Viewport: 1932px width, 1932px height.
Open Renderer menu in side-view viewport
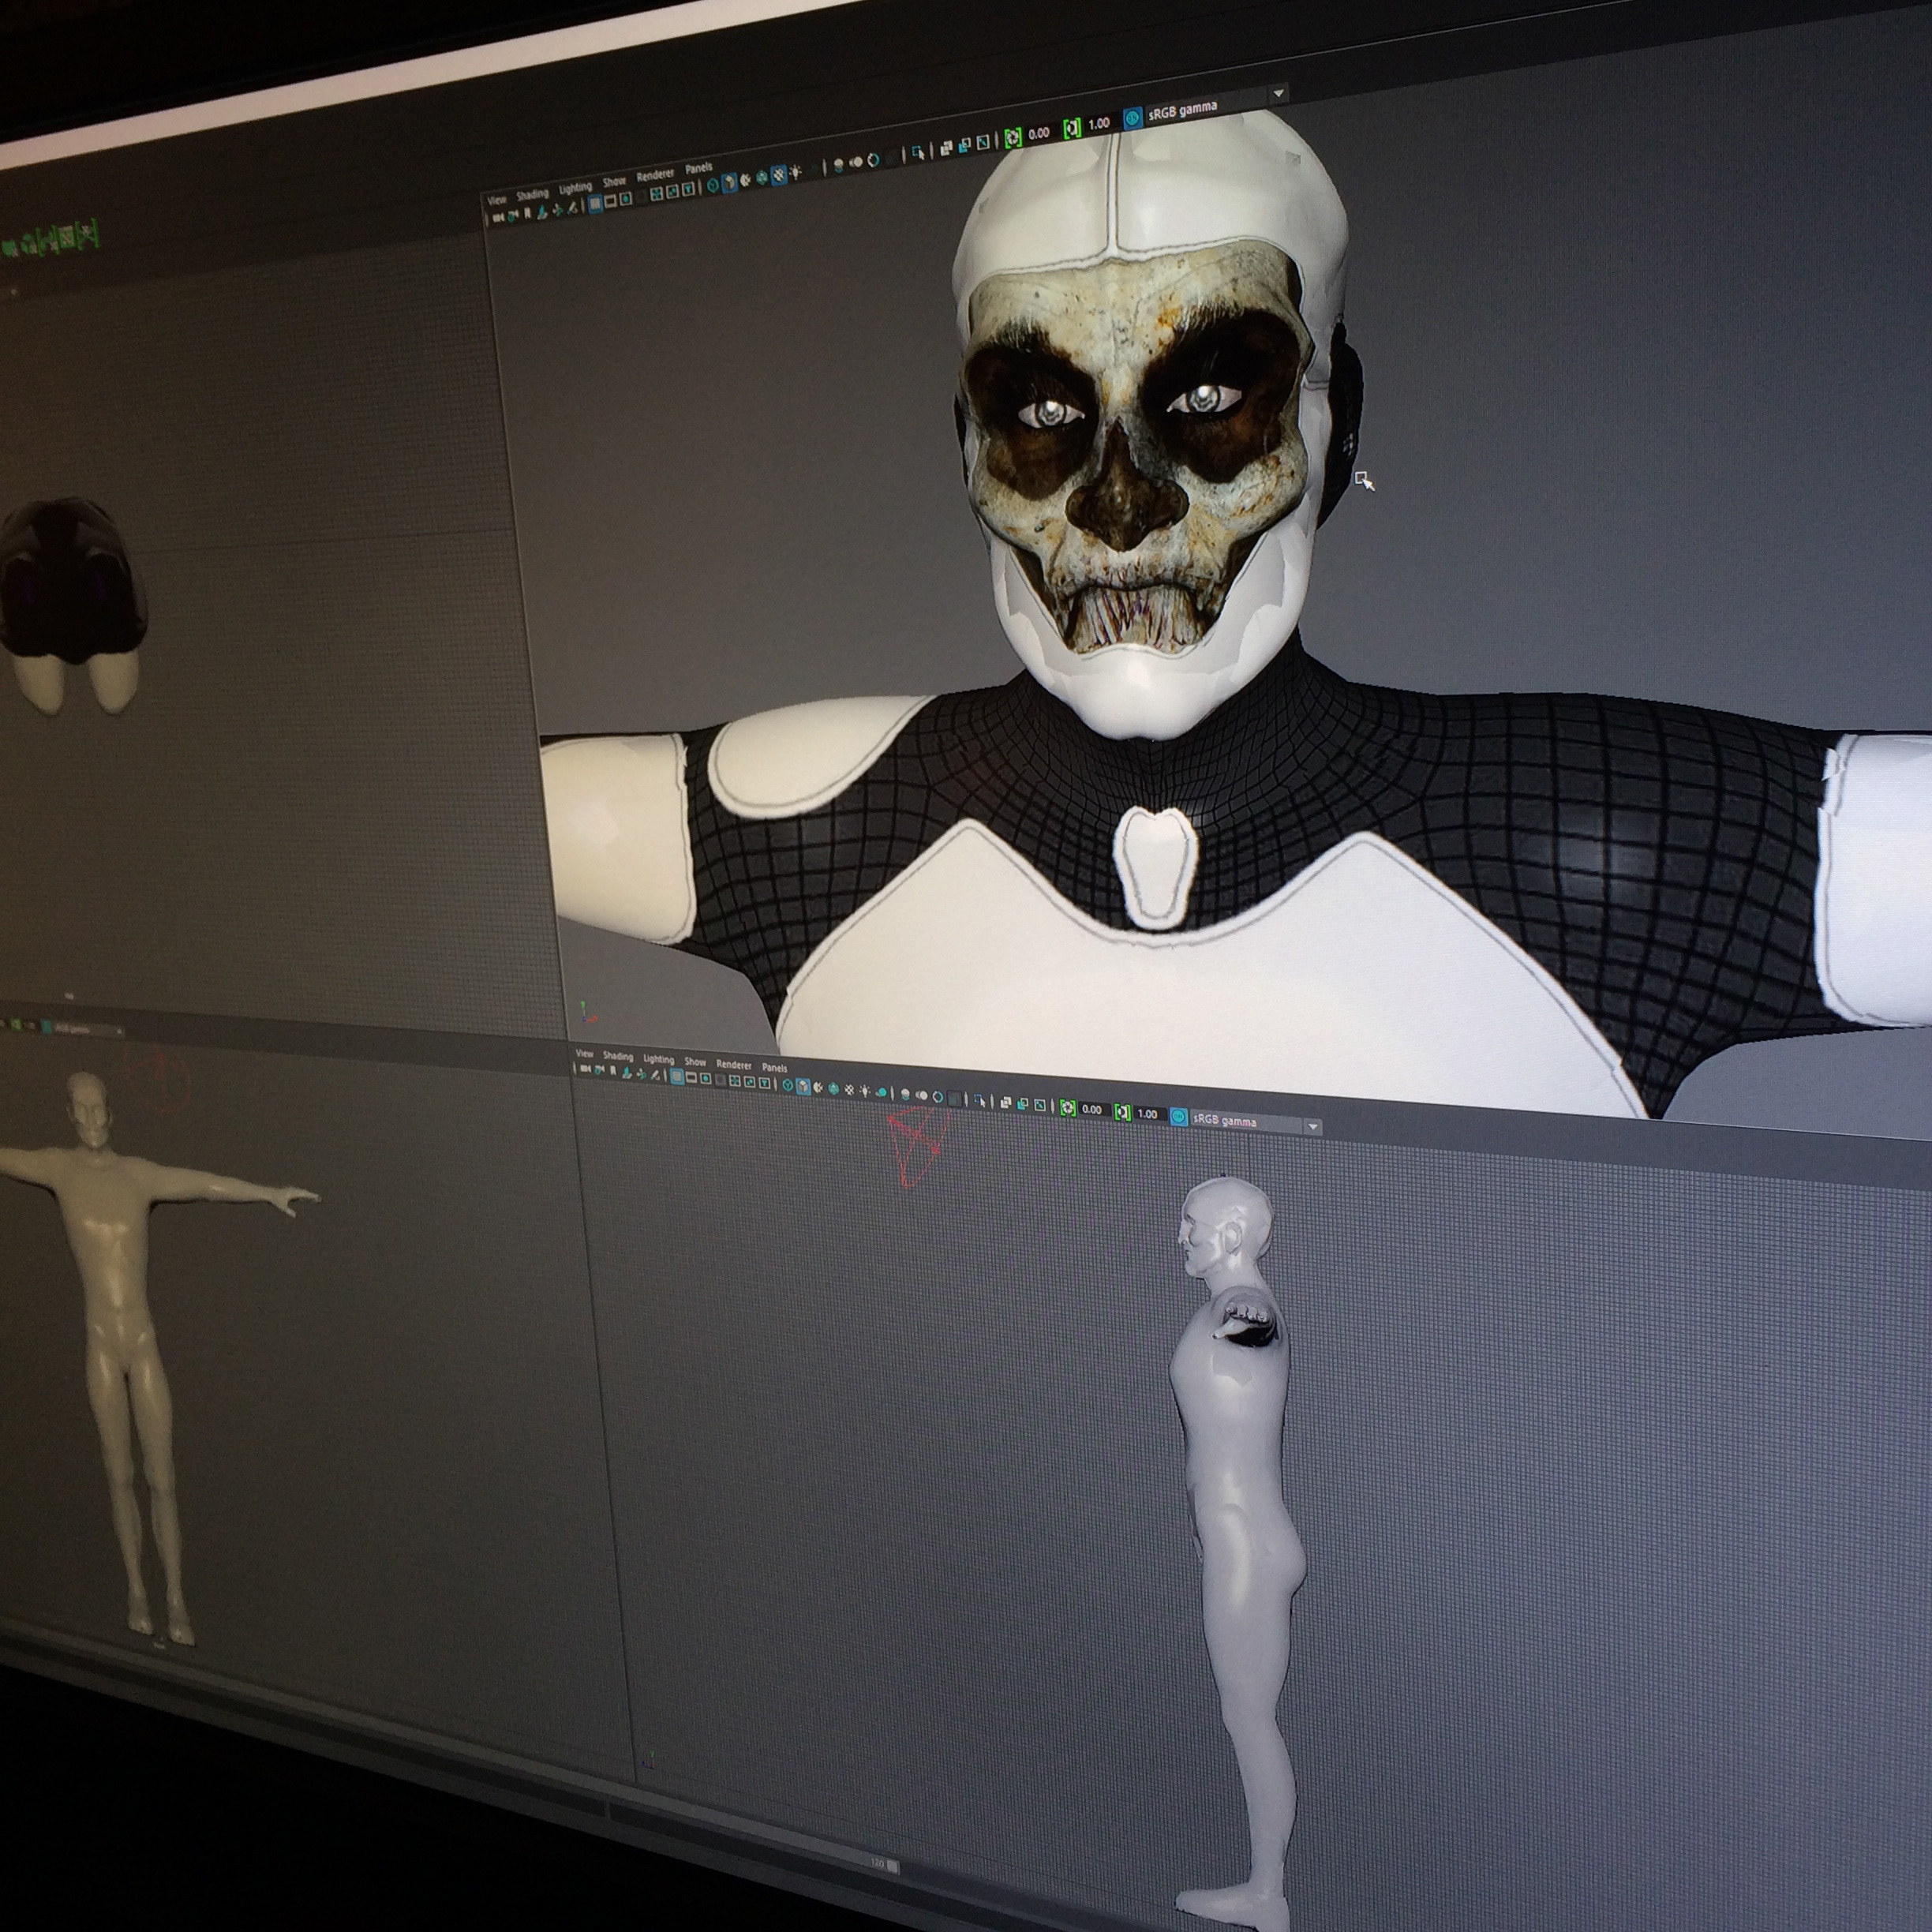[734, 1066]
